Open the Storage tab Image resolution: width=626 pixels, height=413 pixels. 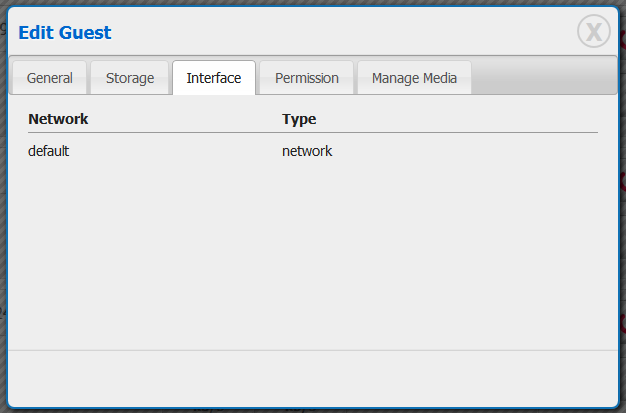click(130, 78)
